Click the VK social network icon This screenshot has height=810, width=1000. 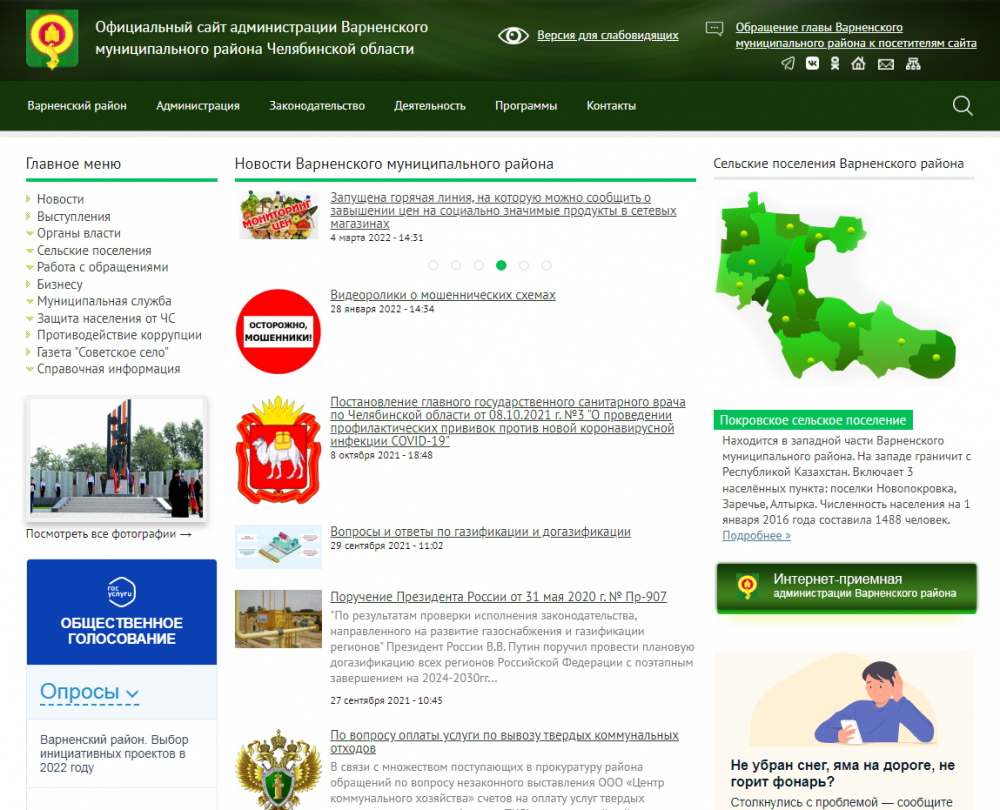(812, 64)
